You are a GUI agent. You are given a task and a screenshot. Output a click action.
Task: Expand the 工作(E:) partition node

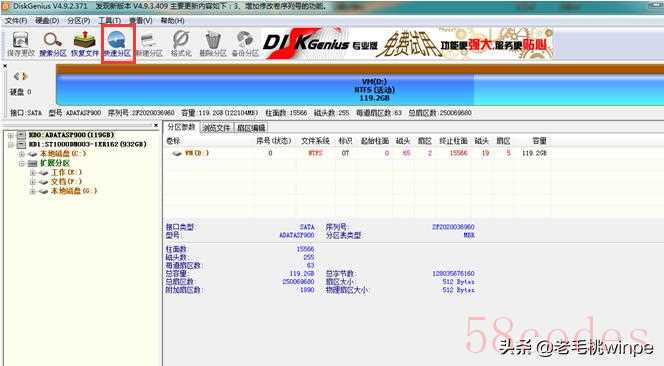33,172
